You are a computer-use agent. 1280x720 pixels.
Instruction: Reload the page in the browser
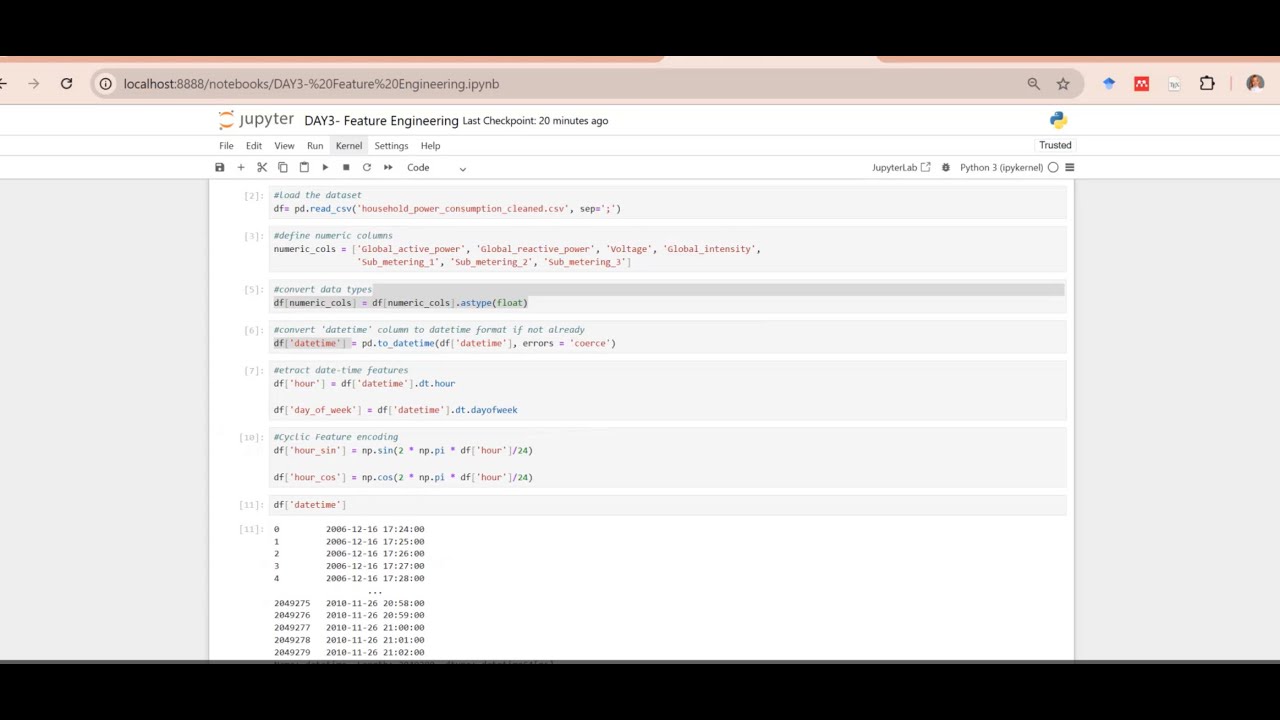(66, 84)
